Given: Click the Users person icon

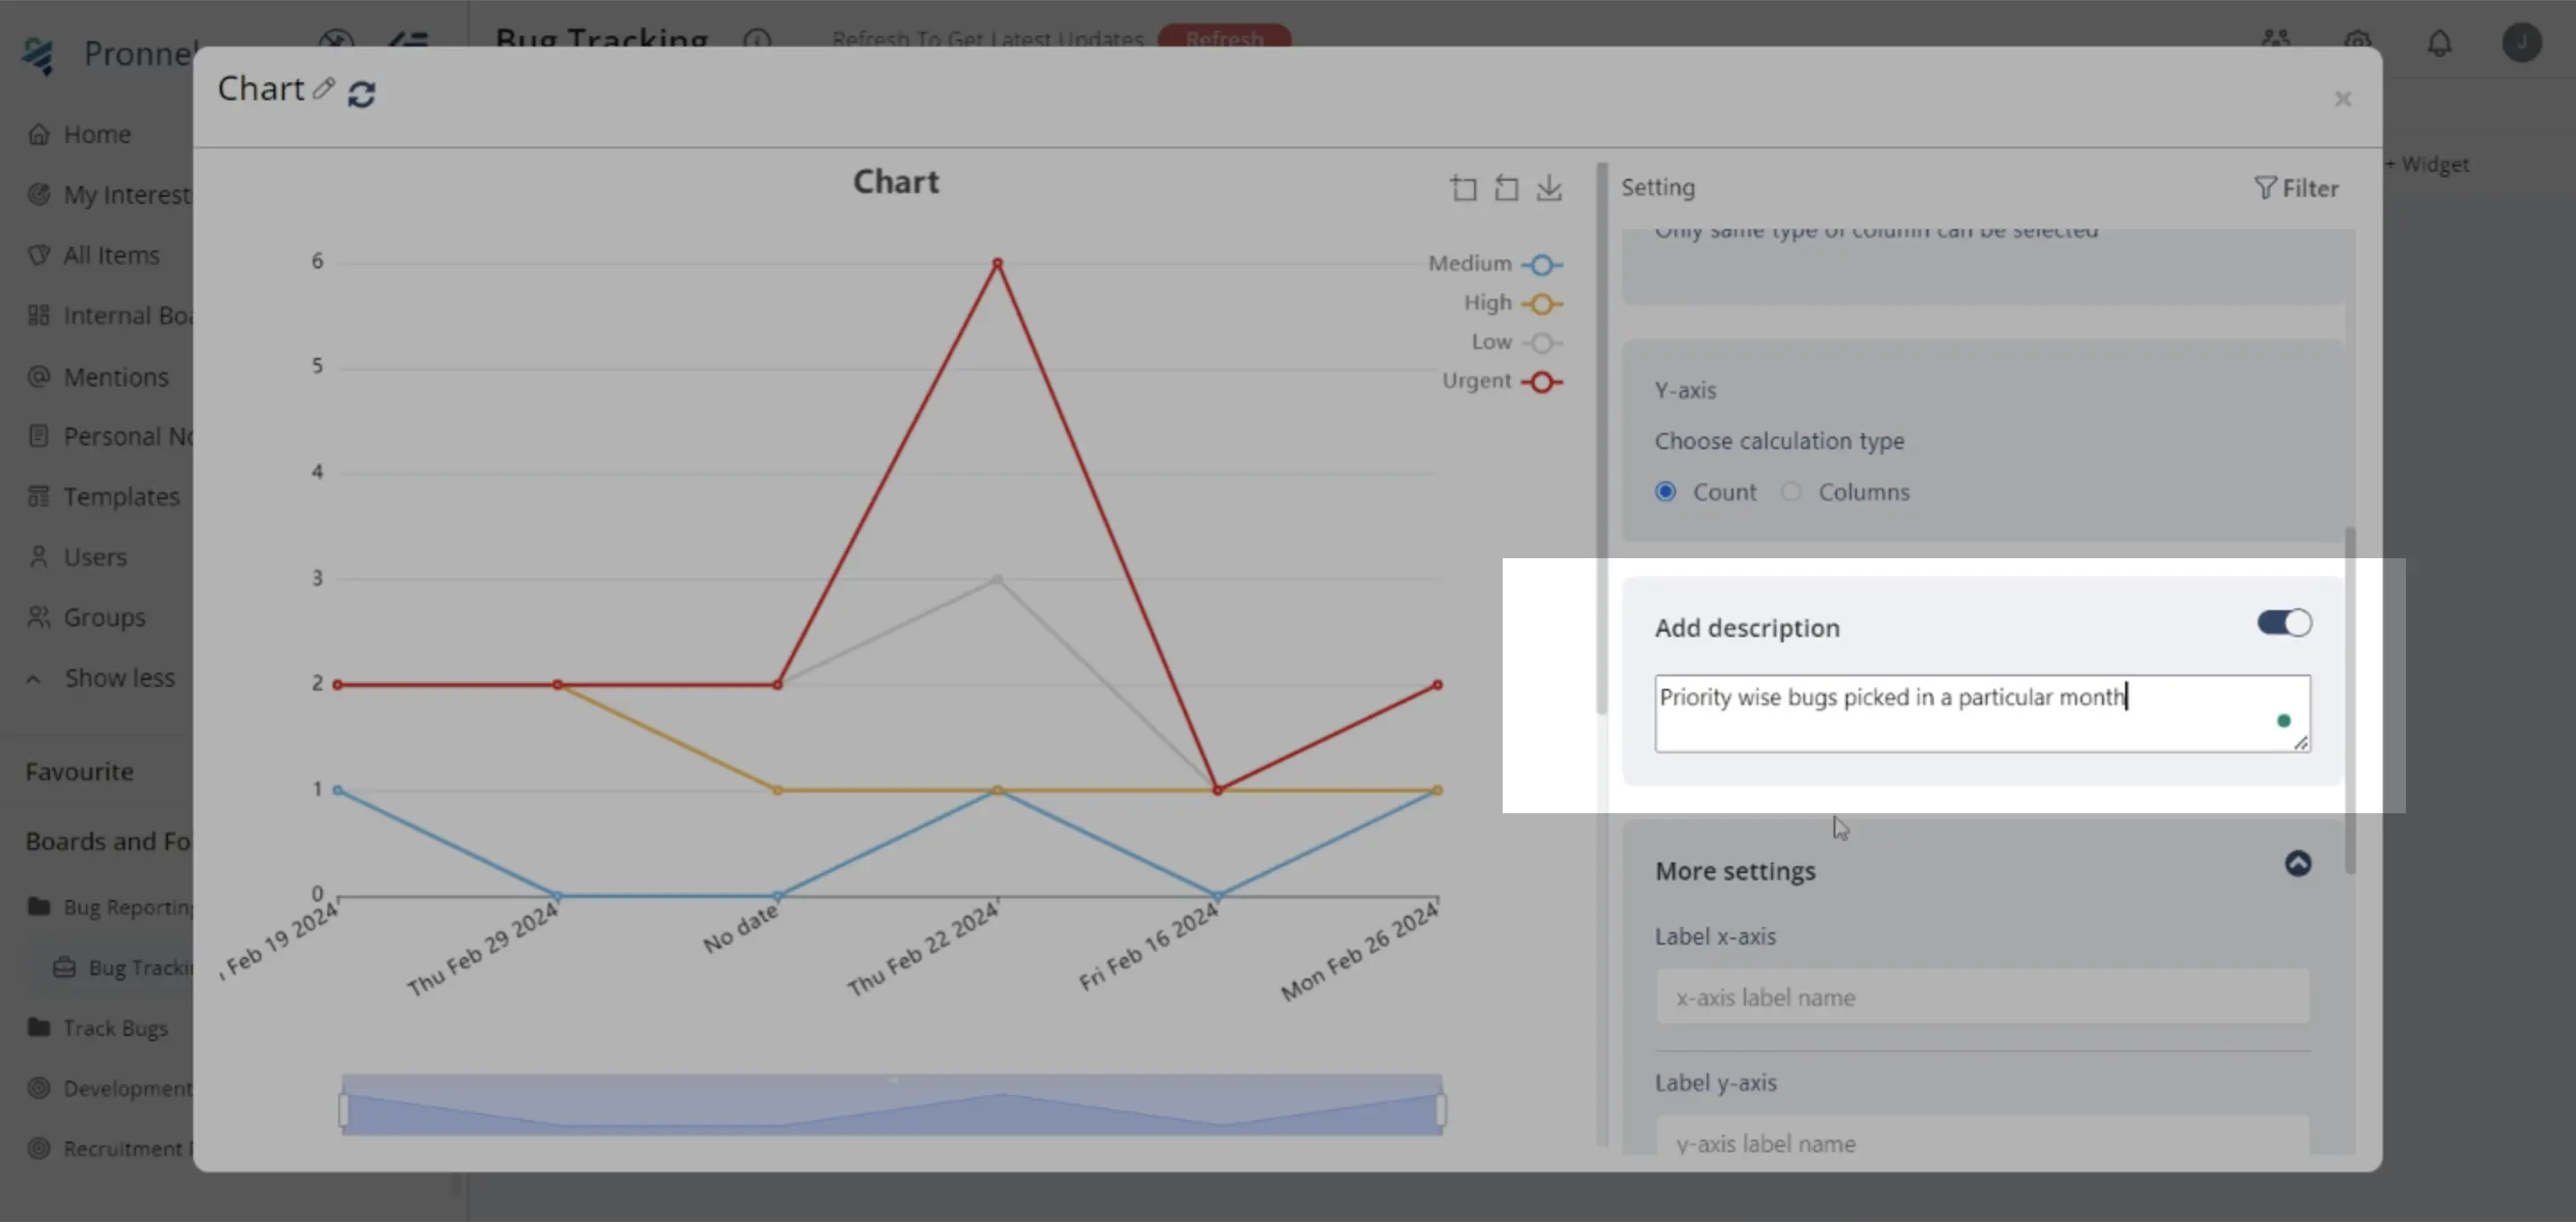Looking at the screenshot, I should [38, 557].
